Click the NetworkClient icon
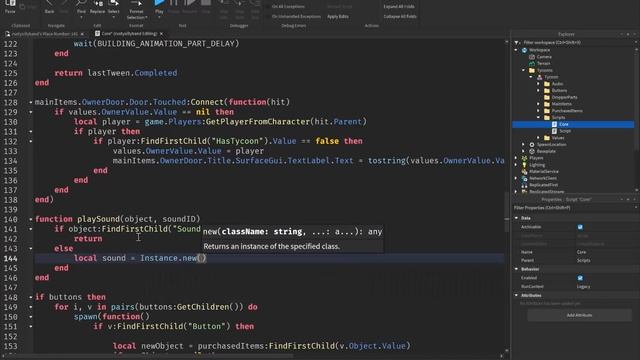 [x=524, y=178]
